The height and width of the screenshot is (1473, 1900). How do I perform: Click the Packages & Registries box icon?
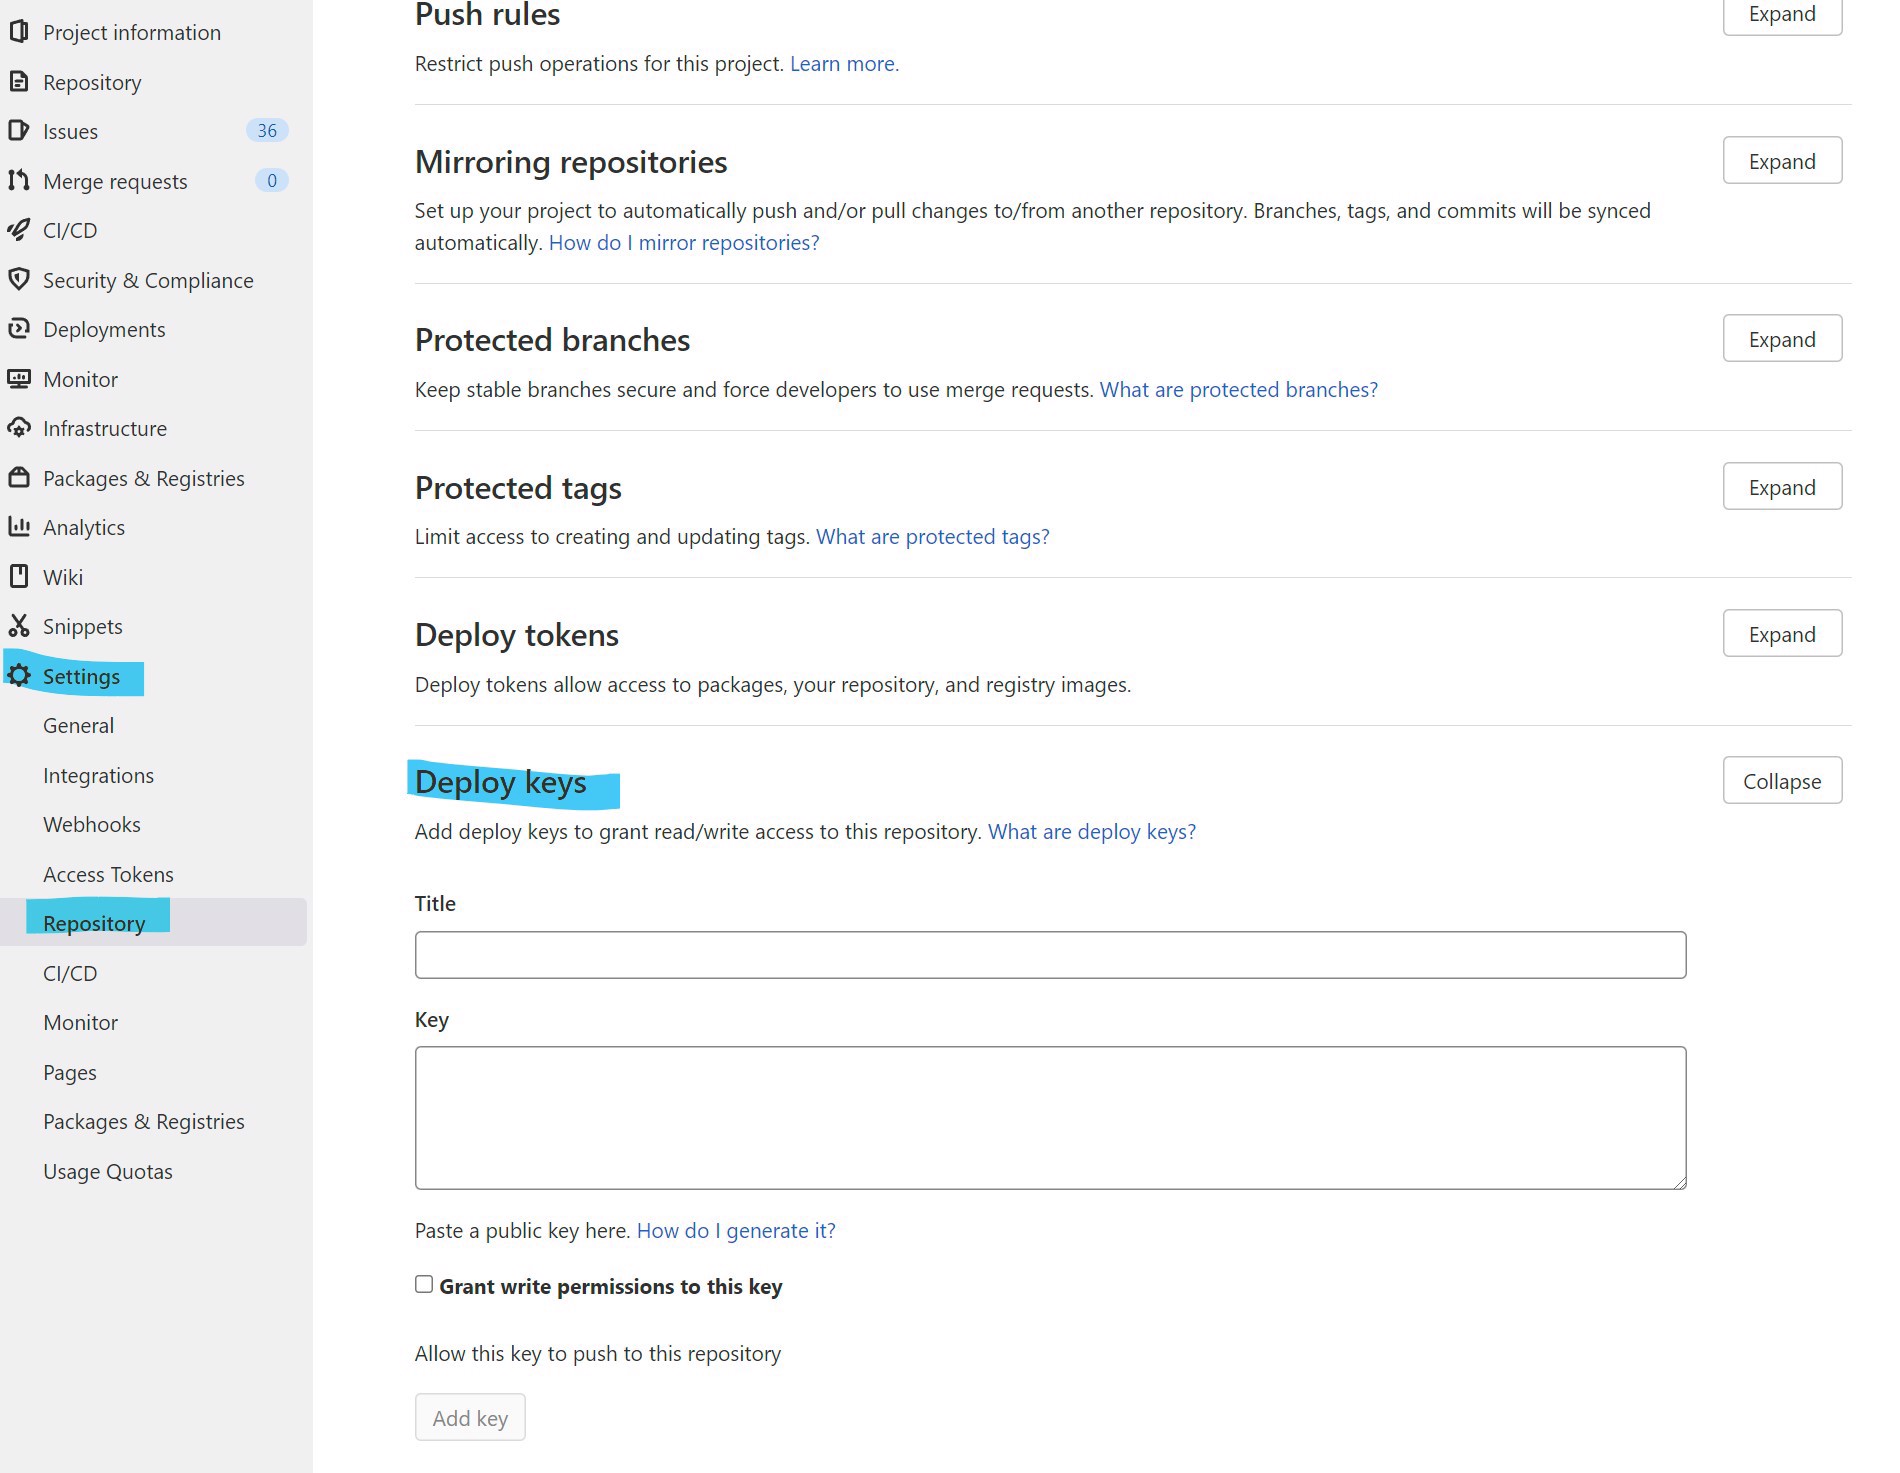pos(19,478)
